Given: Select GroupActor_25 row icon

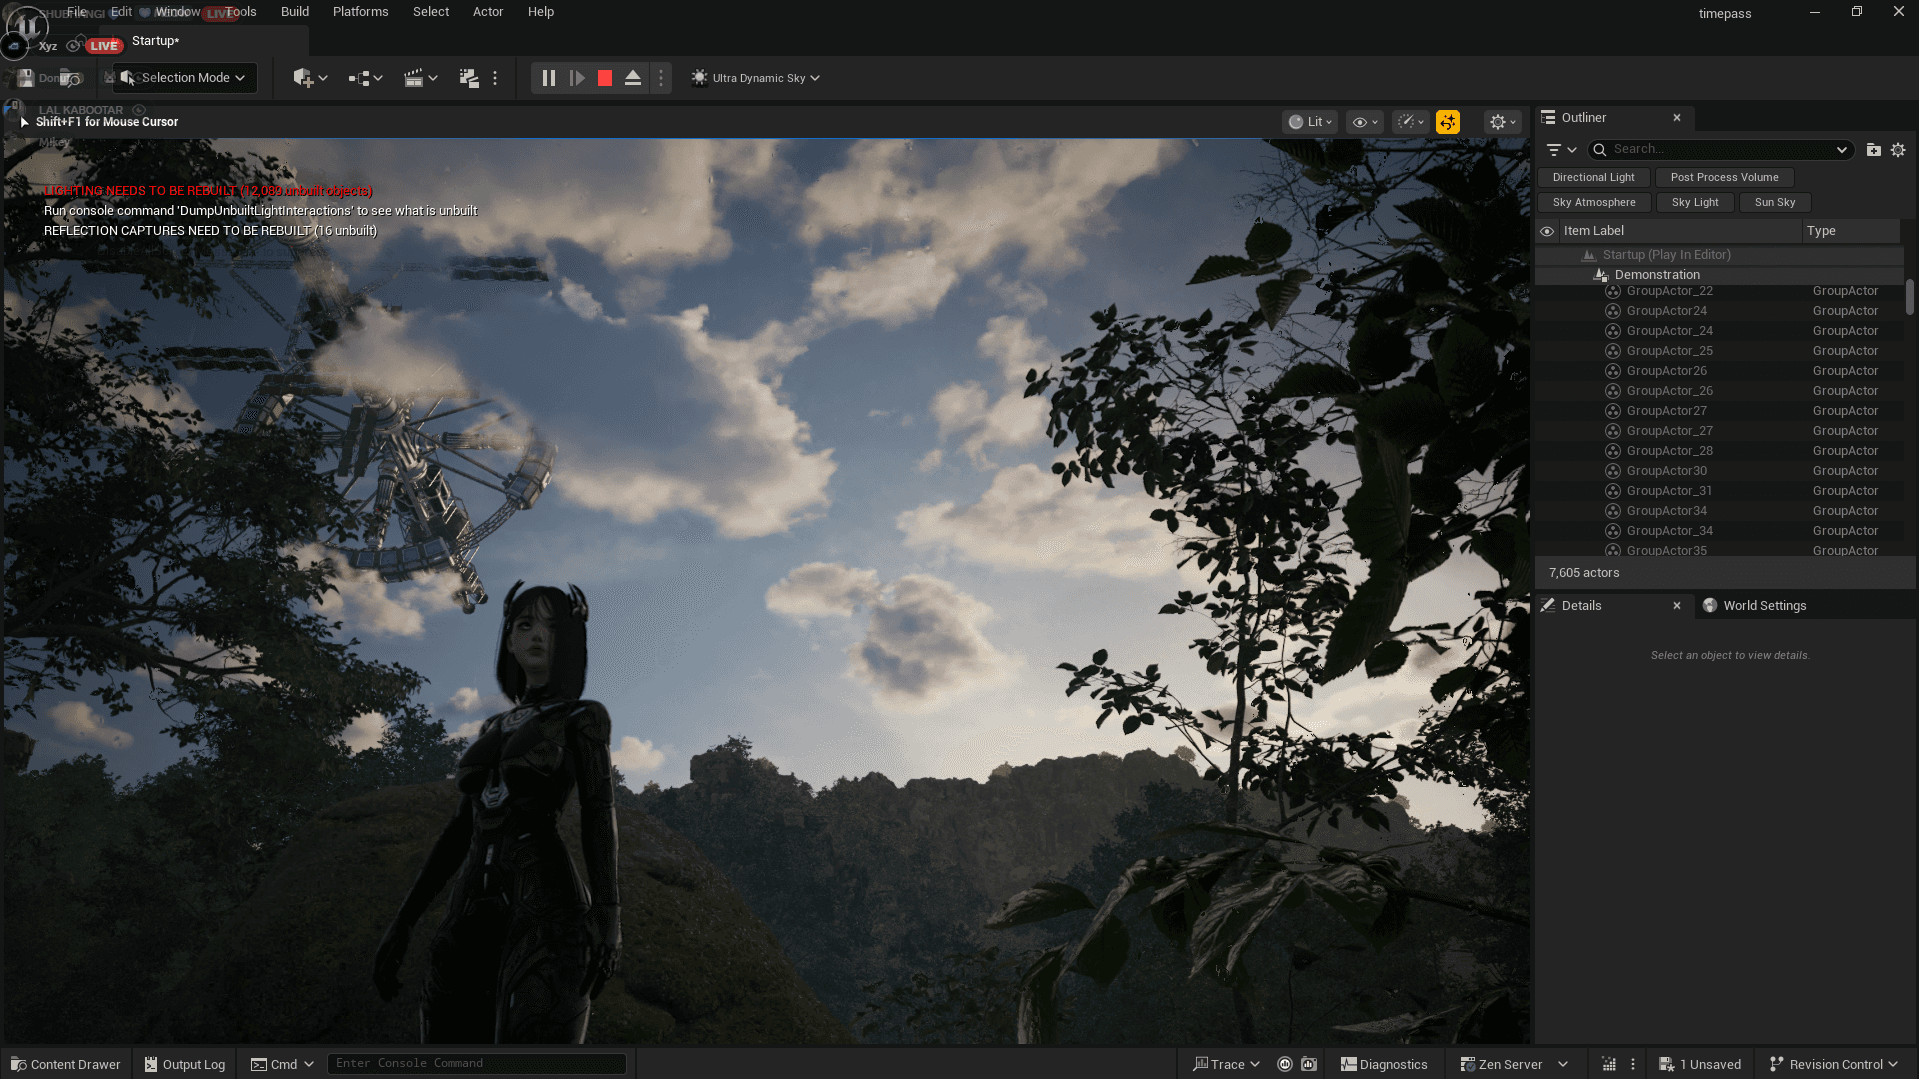Looking at the screenshot, I should (x=1613, y=351).
